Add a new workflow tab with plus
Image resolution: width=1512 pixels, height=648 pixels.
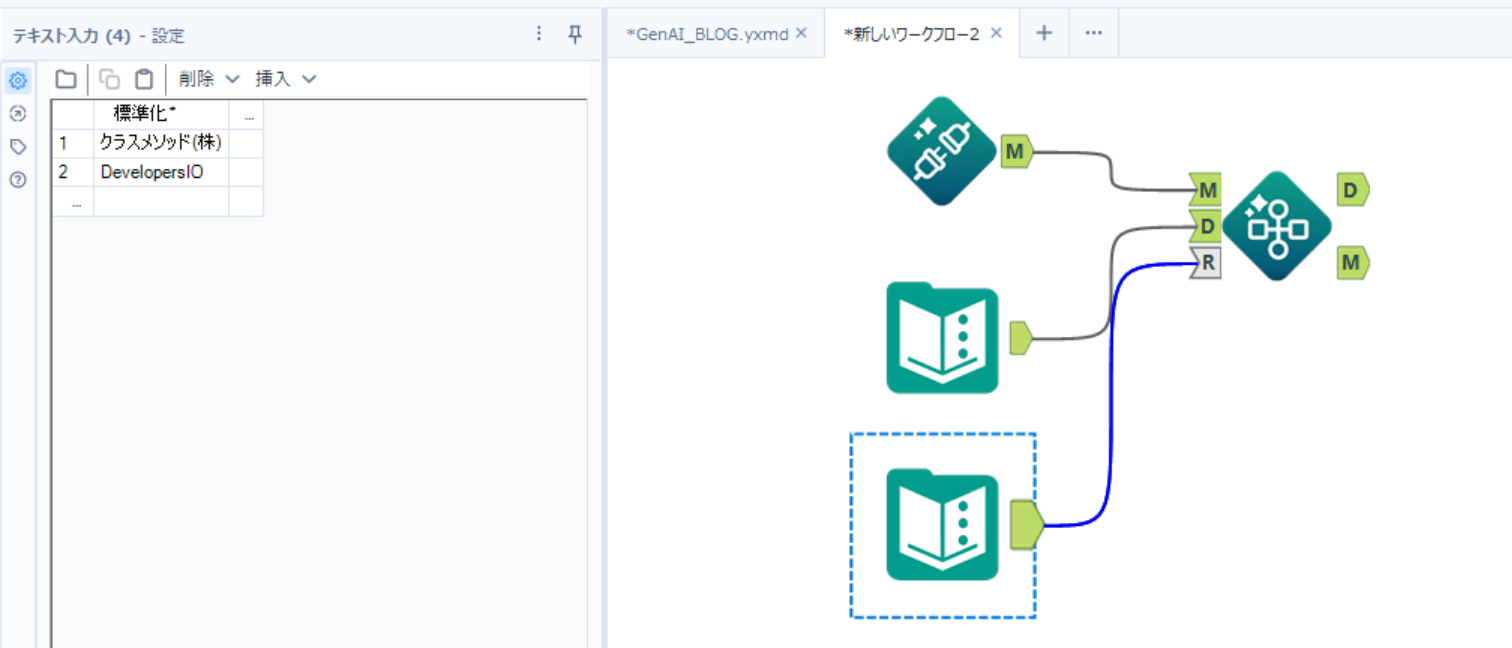pos(1044,33)
